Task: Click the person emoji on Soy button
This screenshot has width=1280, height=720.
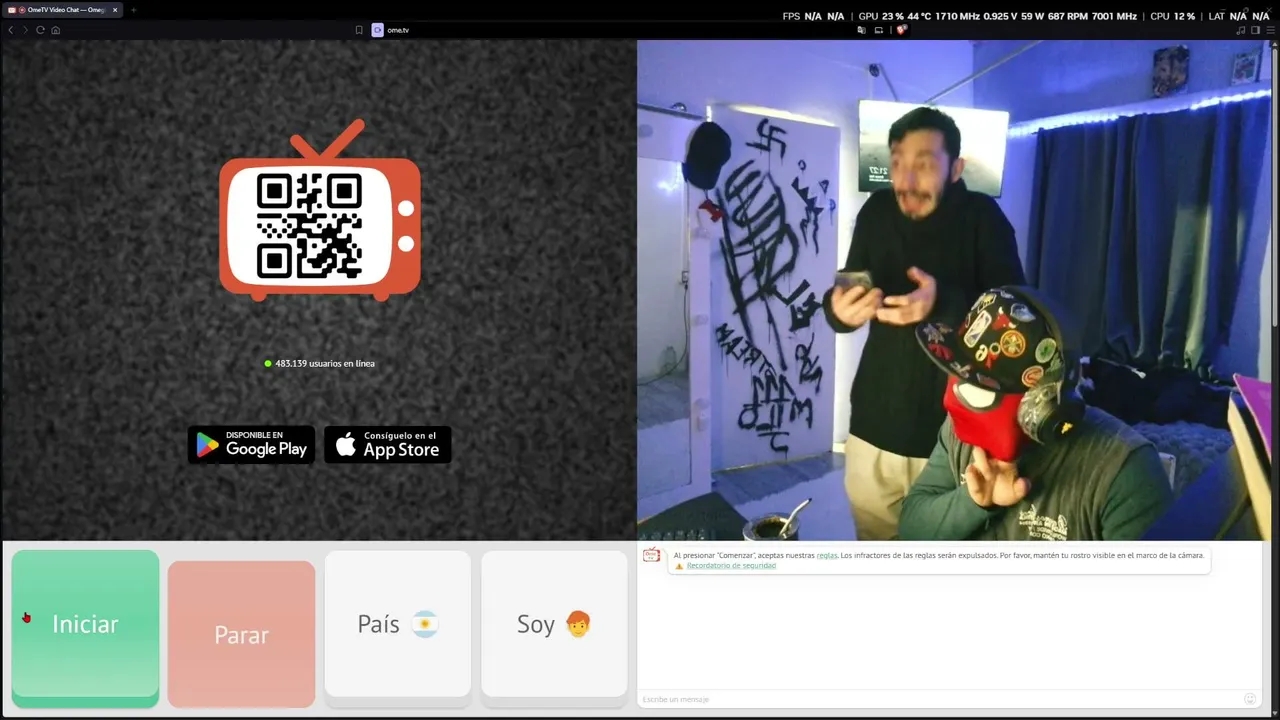Action: pyautogui.click(x=578, y=624)
